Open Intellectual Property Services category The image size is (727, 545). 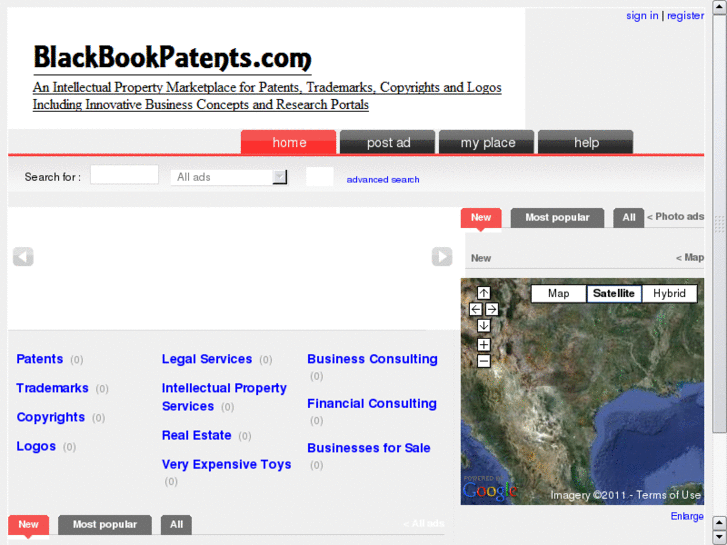224,397
